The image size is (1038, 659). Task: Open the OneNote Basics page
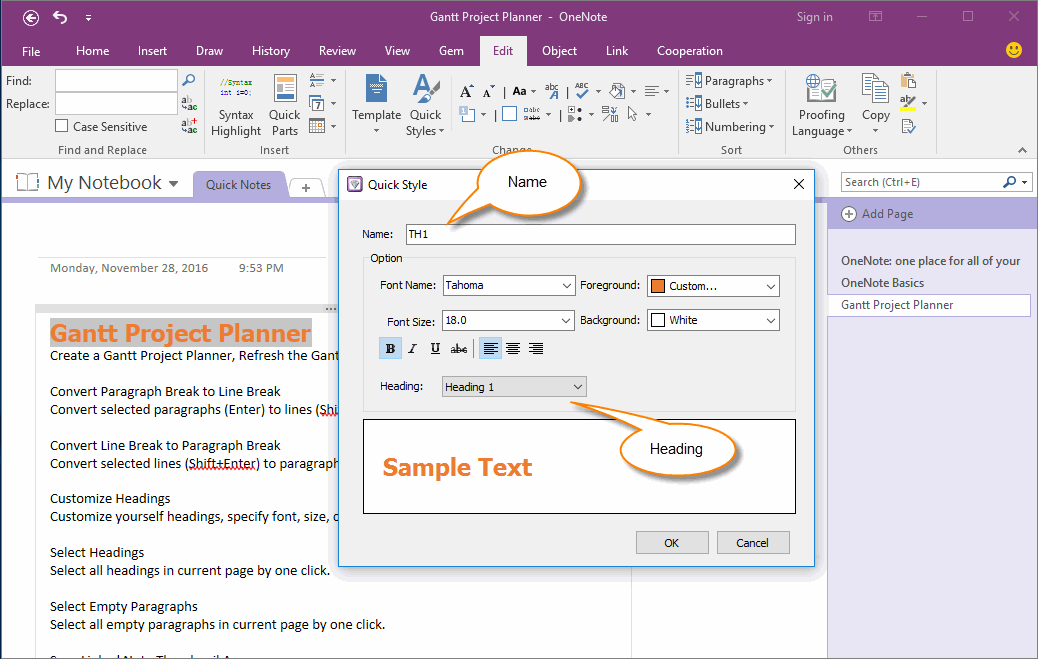tap(882, 283)
